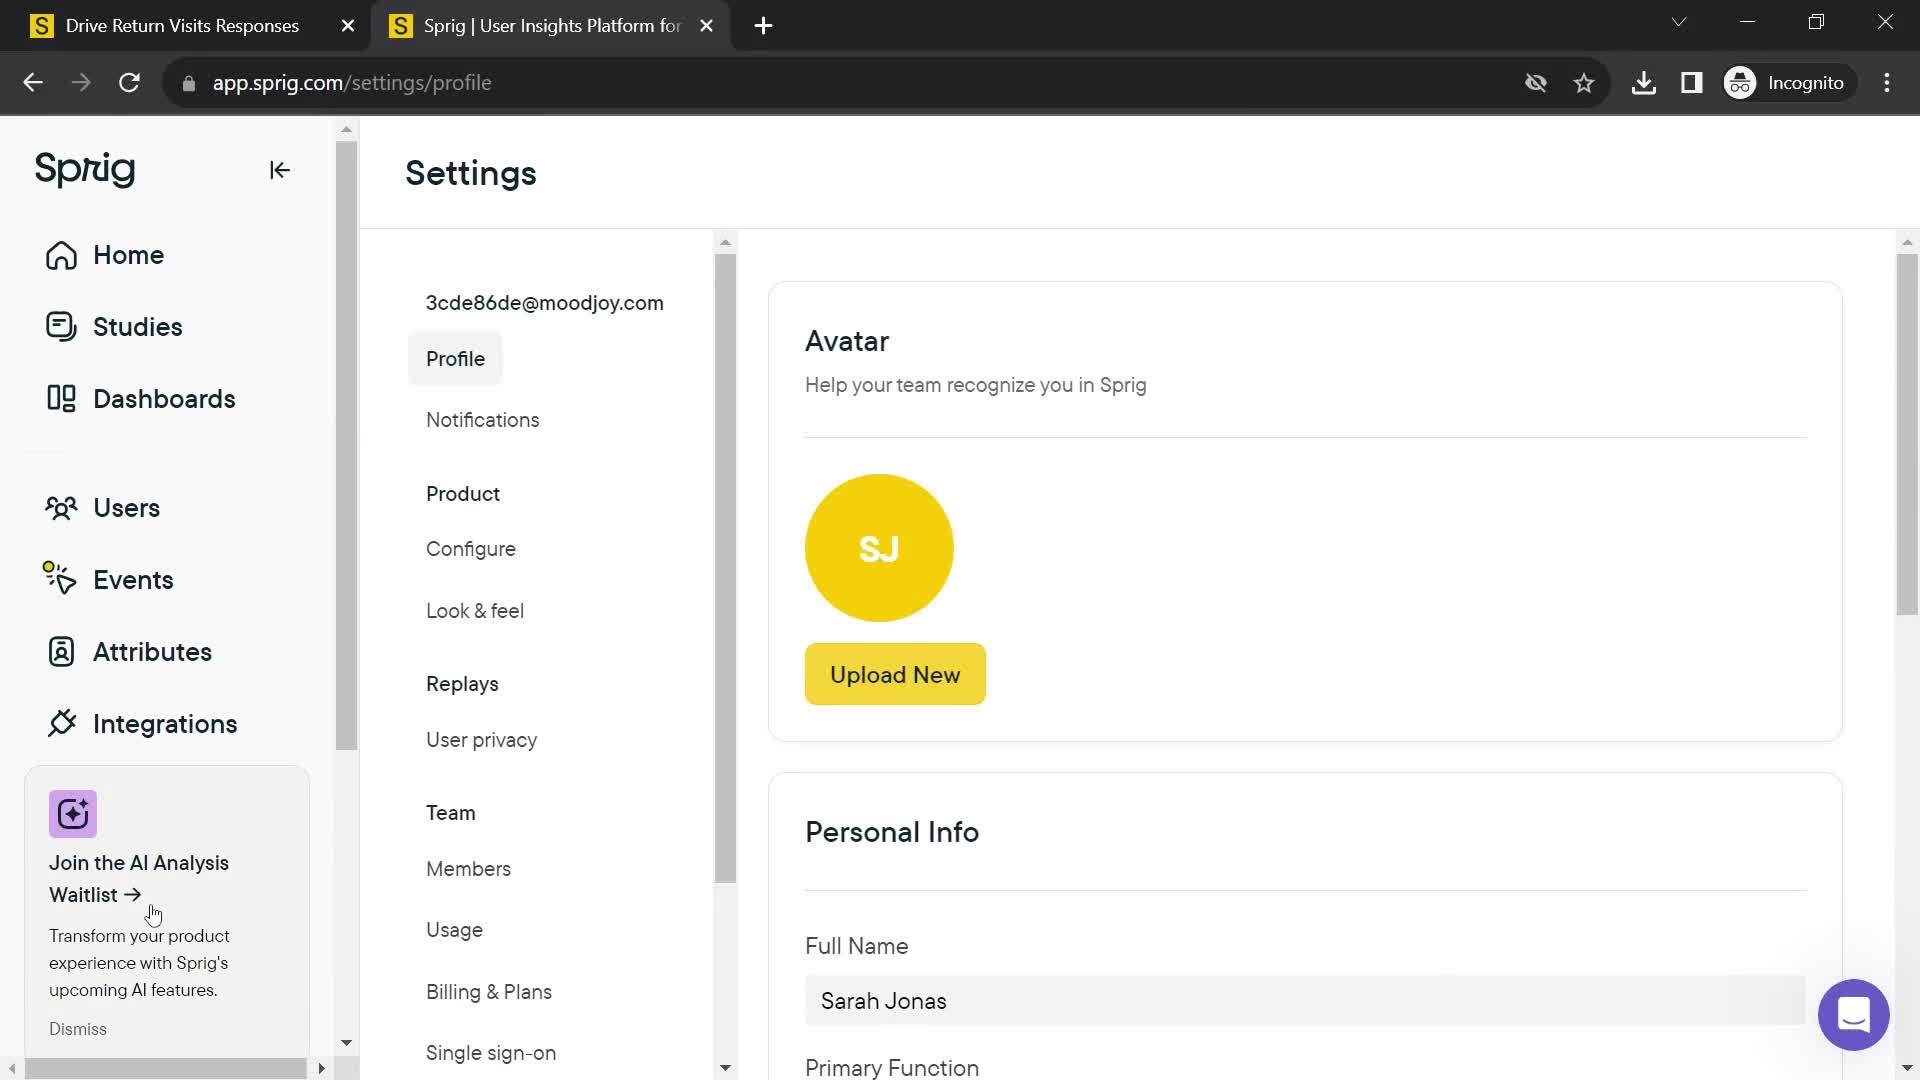View site info lock icon
This screenshot has height=1080, width=1920.
[188, 84]
